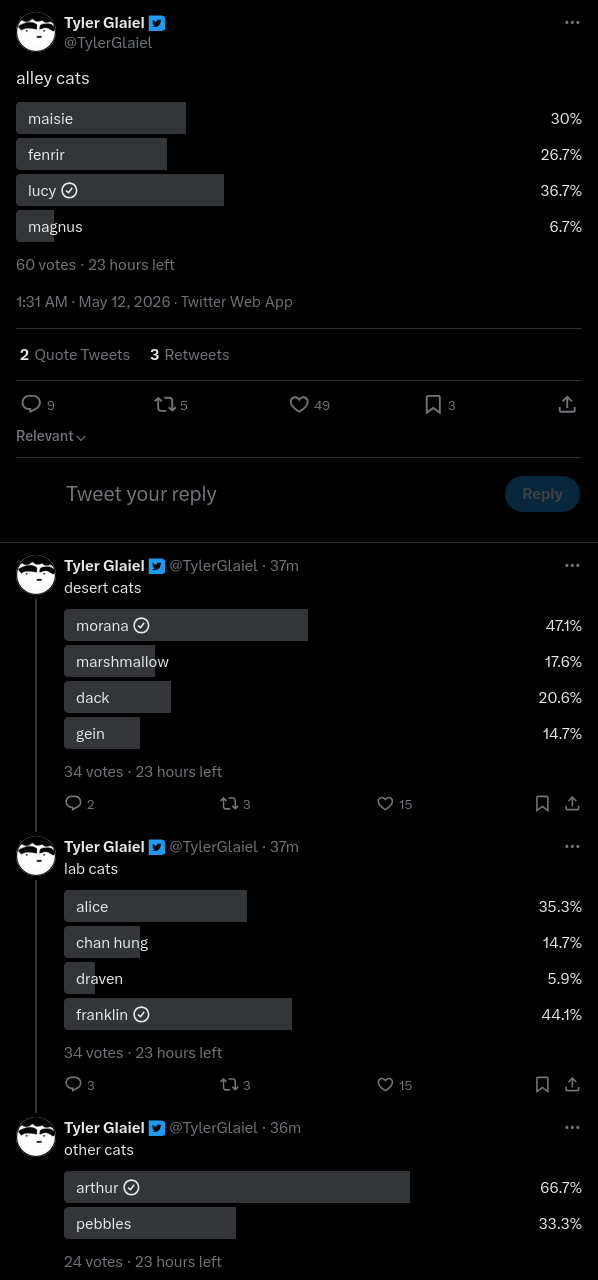The image size is (598, 1280).
Task: Choose franklin in lab cats poll
Action: [323, 1014]
